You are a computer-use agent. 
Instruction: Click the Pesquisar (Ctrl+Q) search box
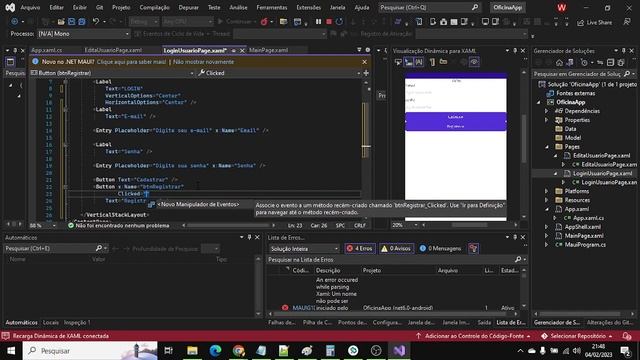pyautogui.click(x=429, y=7)
